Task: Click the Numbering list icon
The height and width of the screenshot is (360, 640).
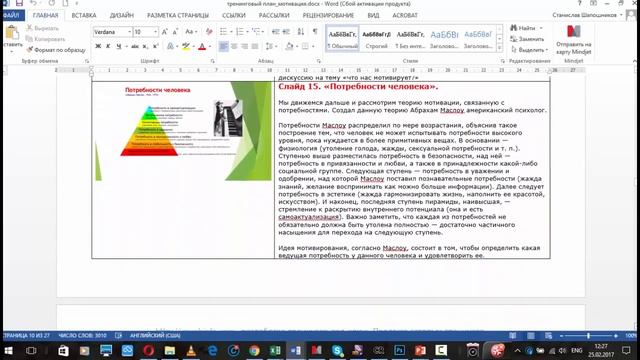Action: point(240,32)
